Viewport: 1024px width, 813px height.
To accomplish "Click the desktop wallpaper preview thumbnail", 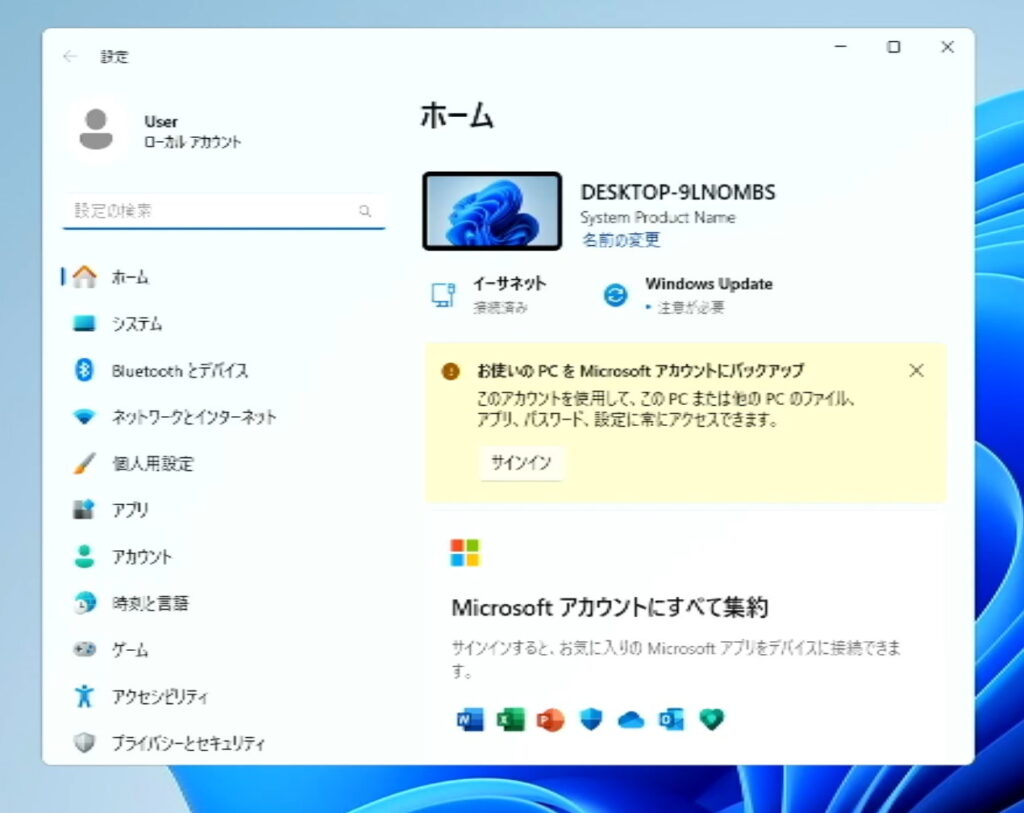I will [491, 211].
